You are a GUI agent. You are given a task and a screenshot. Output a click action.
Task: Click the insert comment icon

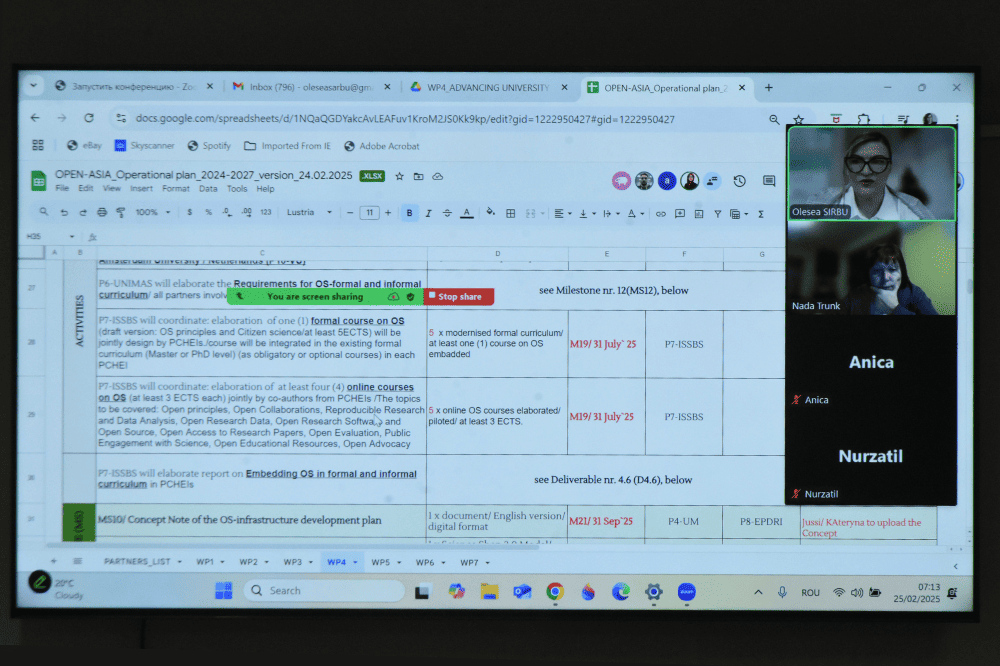680,214
